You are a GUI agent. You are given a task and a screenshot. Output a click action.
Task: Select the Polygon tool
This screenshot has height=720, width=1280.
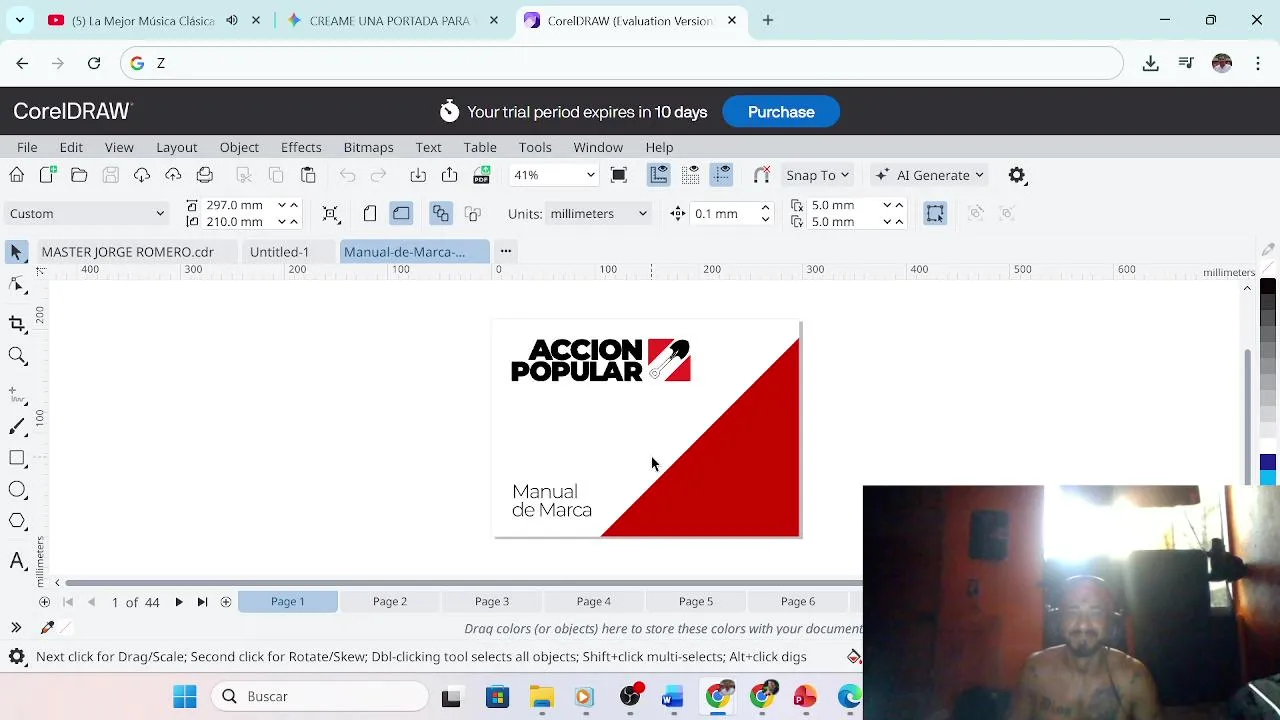tap(17, 521)
